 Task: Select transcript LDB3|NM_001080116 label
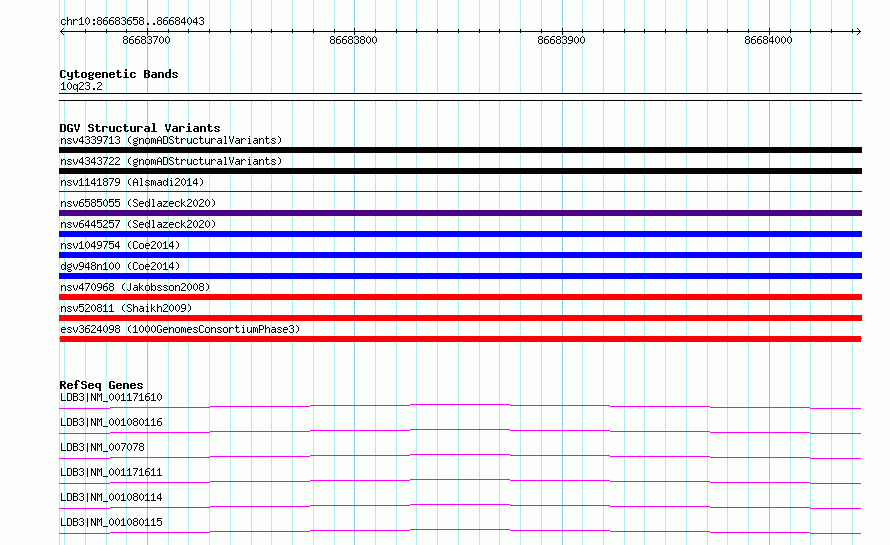point(111,422)
